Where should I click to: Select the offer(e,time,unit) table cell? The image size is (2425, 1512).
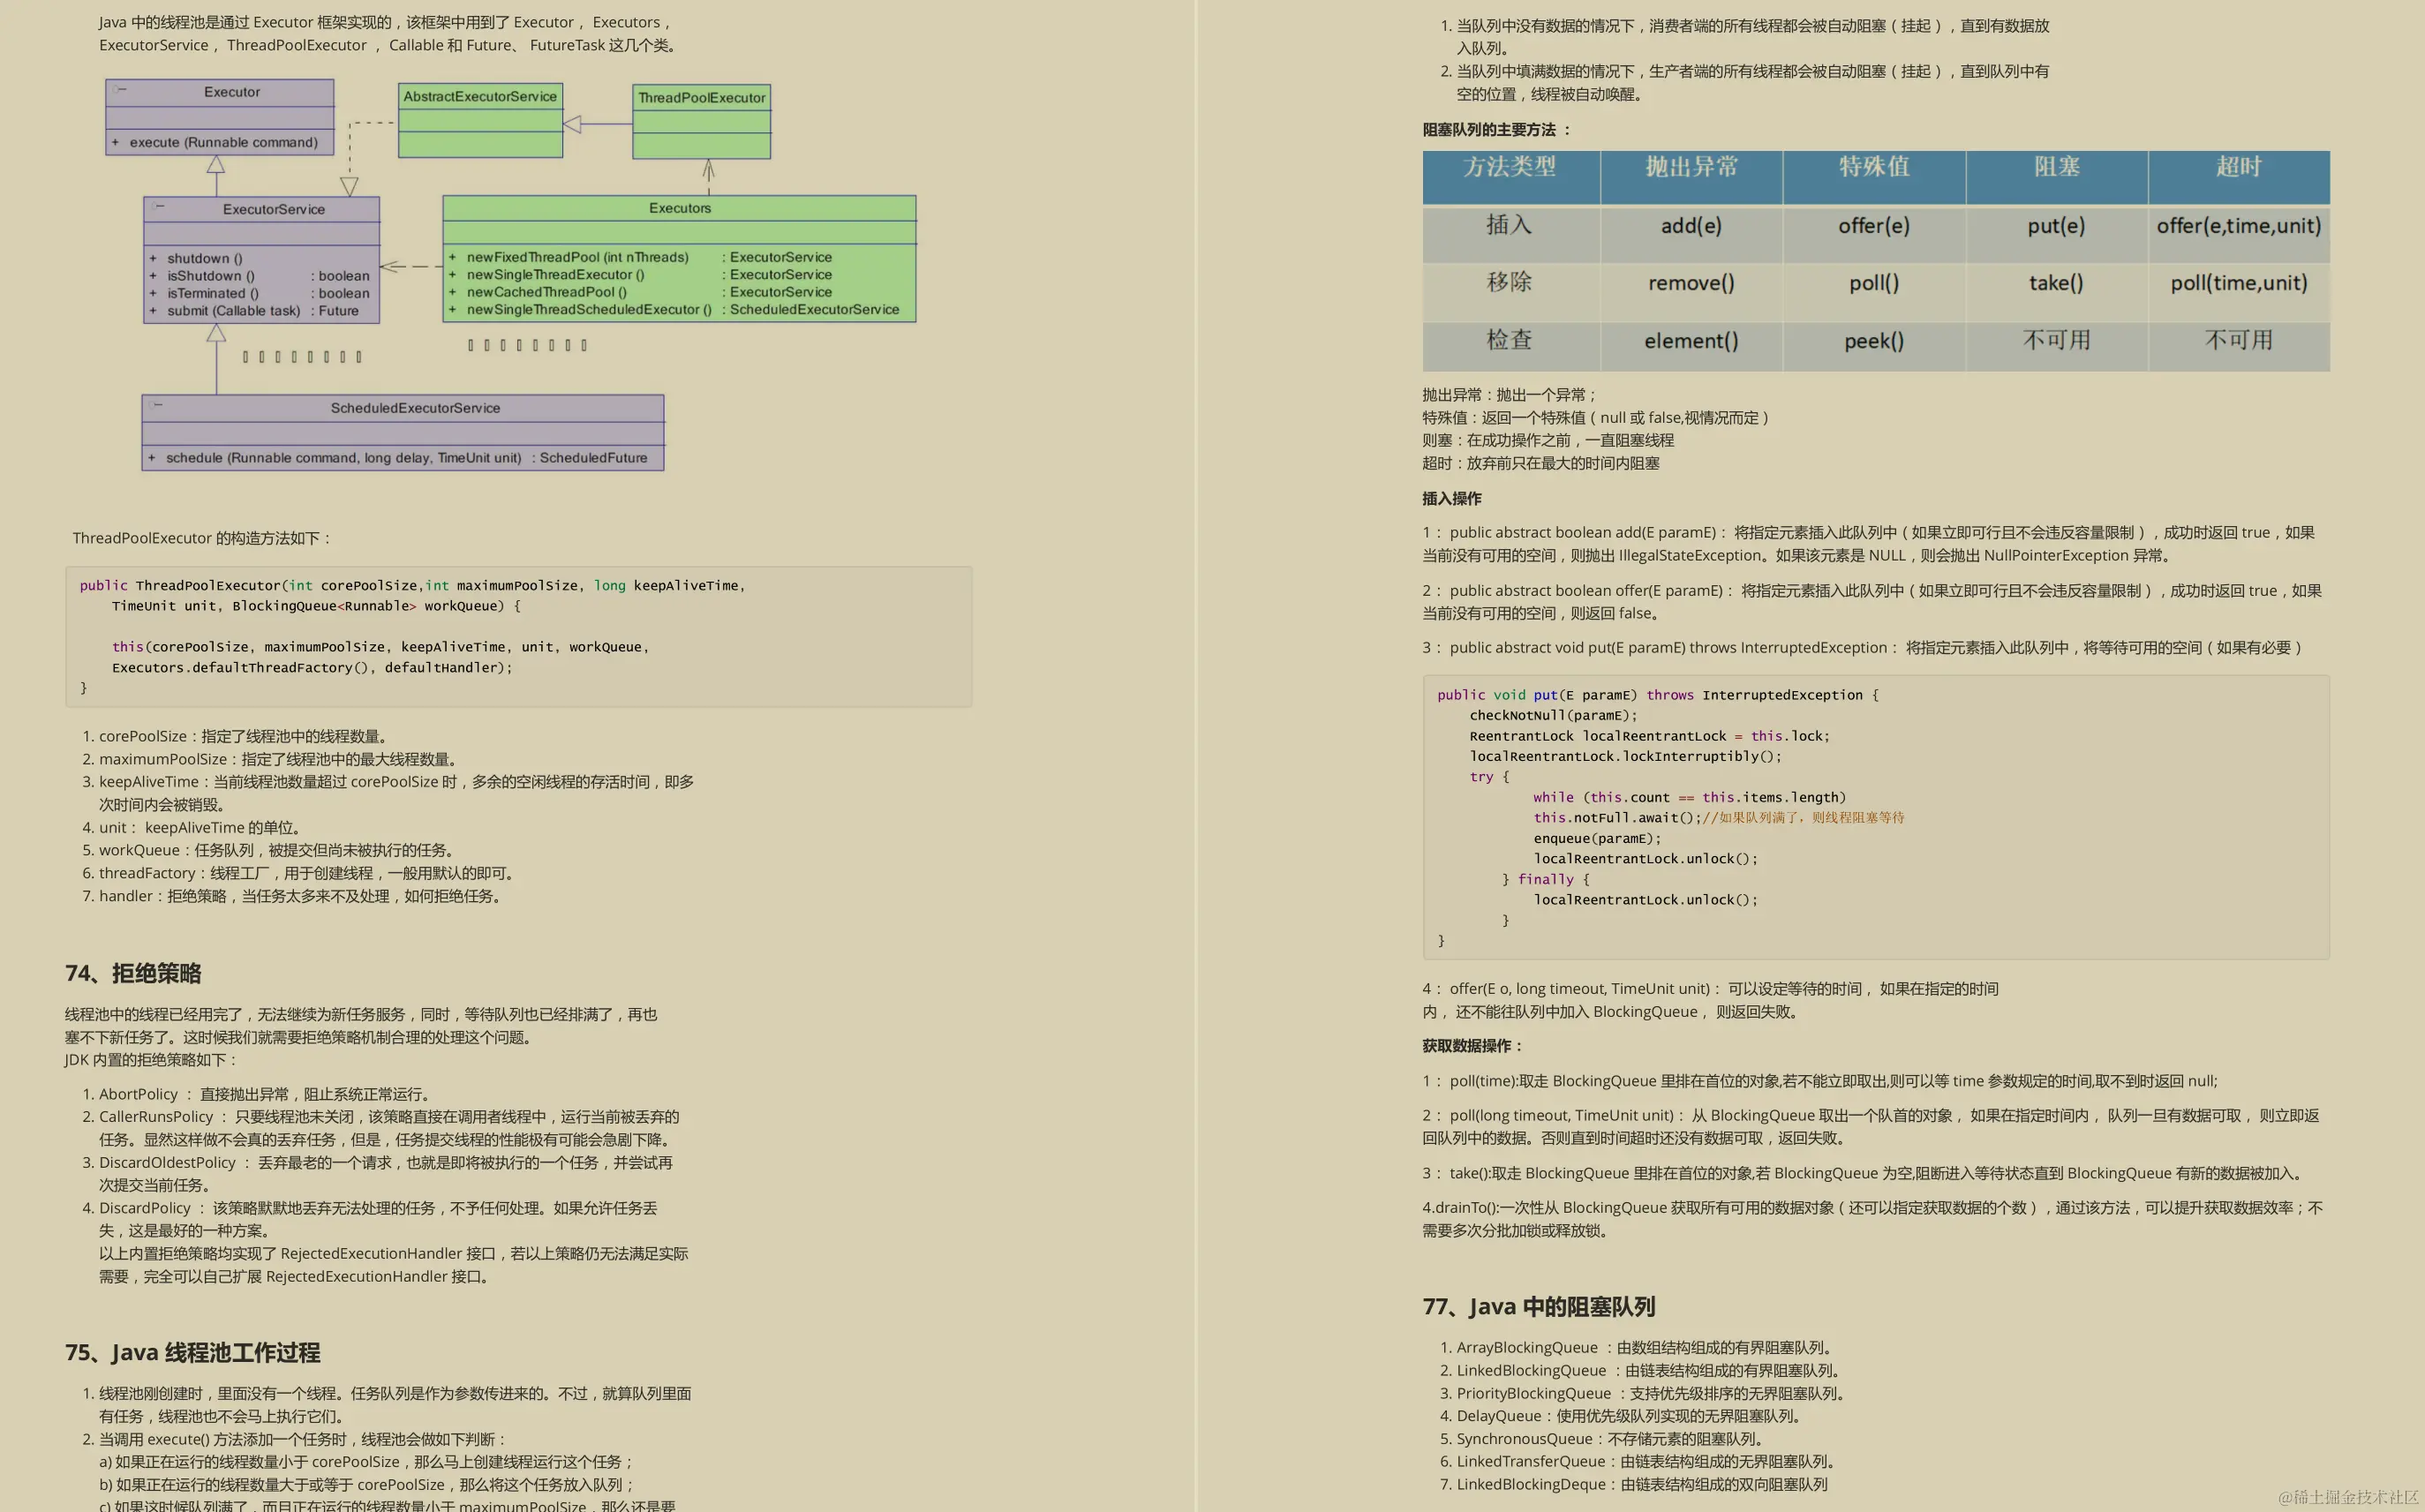point(2238,226)
